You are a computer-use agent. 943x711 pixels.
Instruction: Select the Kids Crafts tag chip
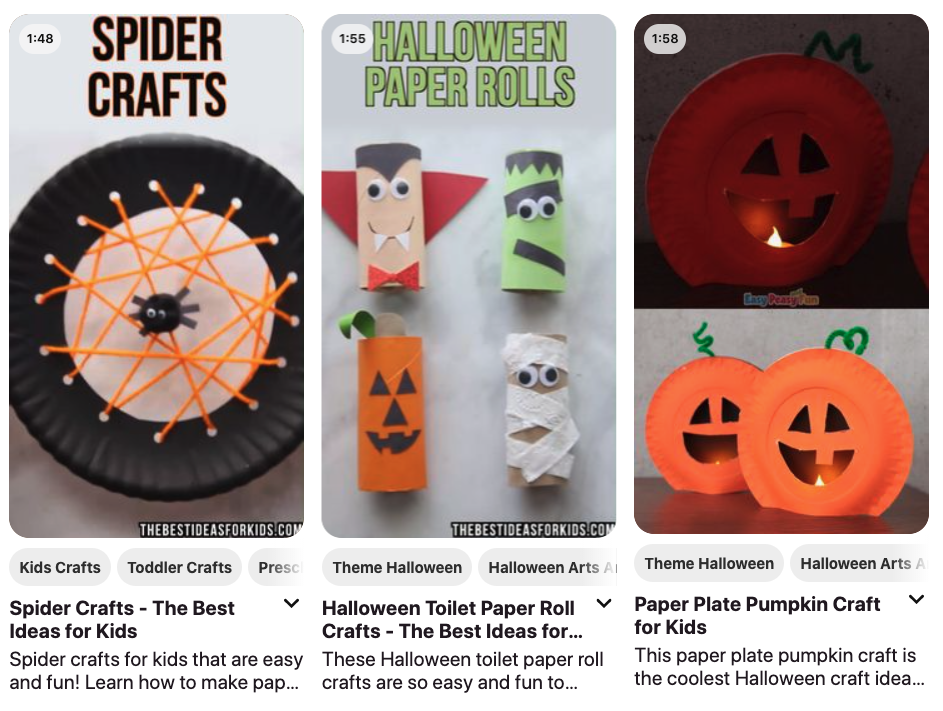pos(60,567)
